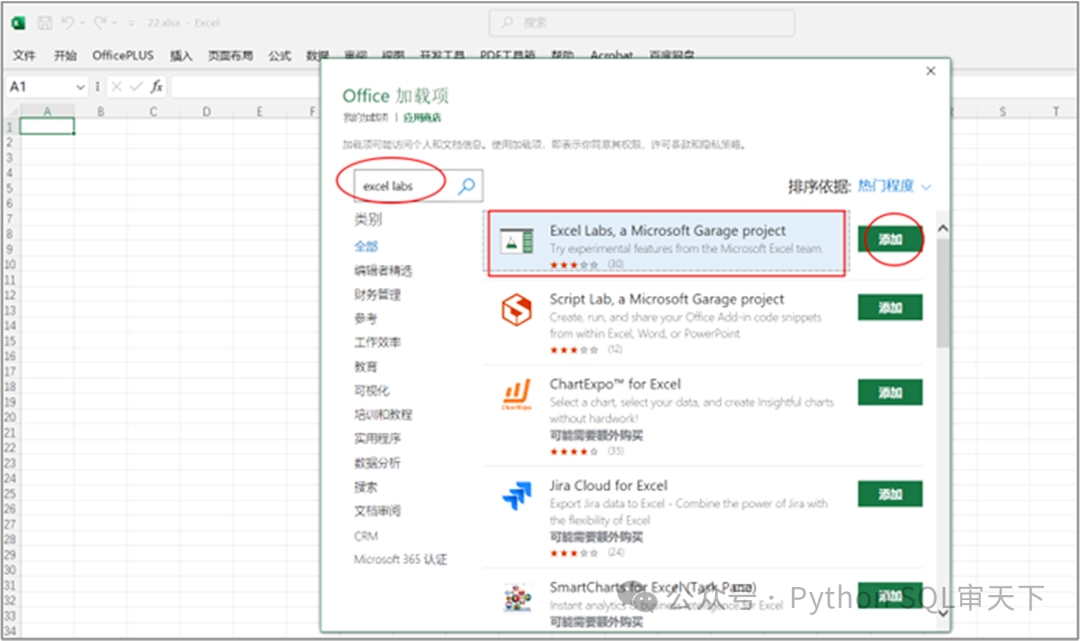Image resolution: width=1080 pixels, height=641 pixels.
Task: Click the formula bar cancel X icon
Action: point(116,86)
